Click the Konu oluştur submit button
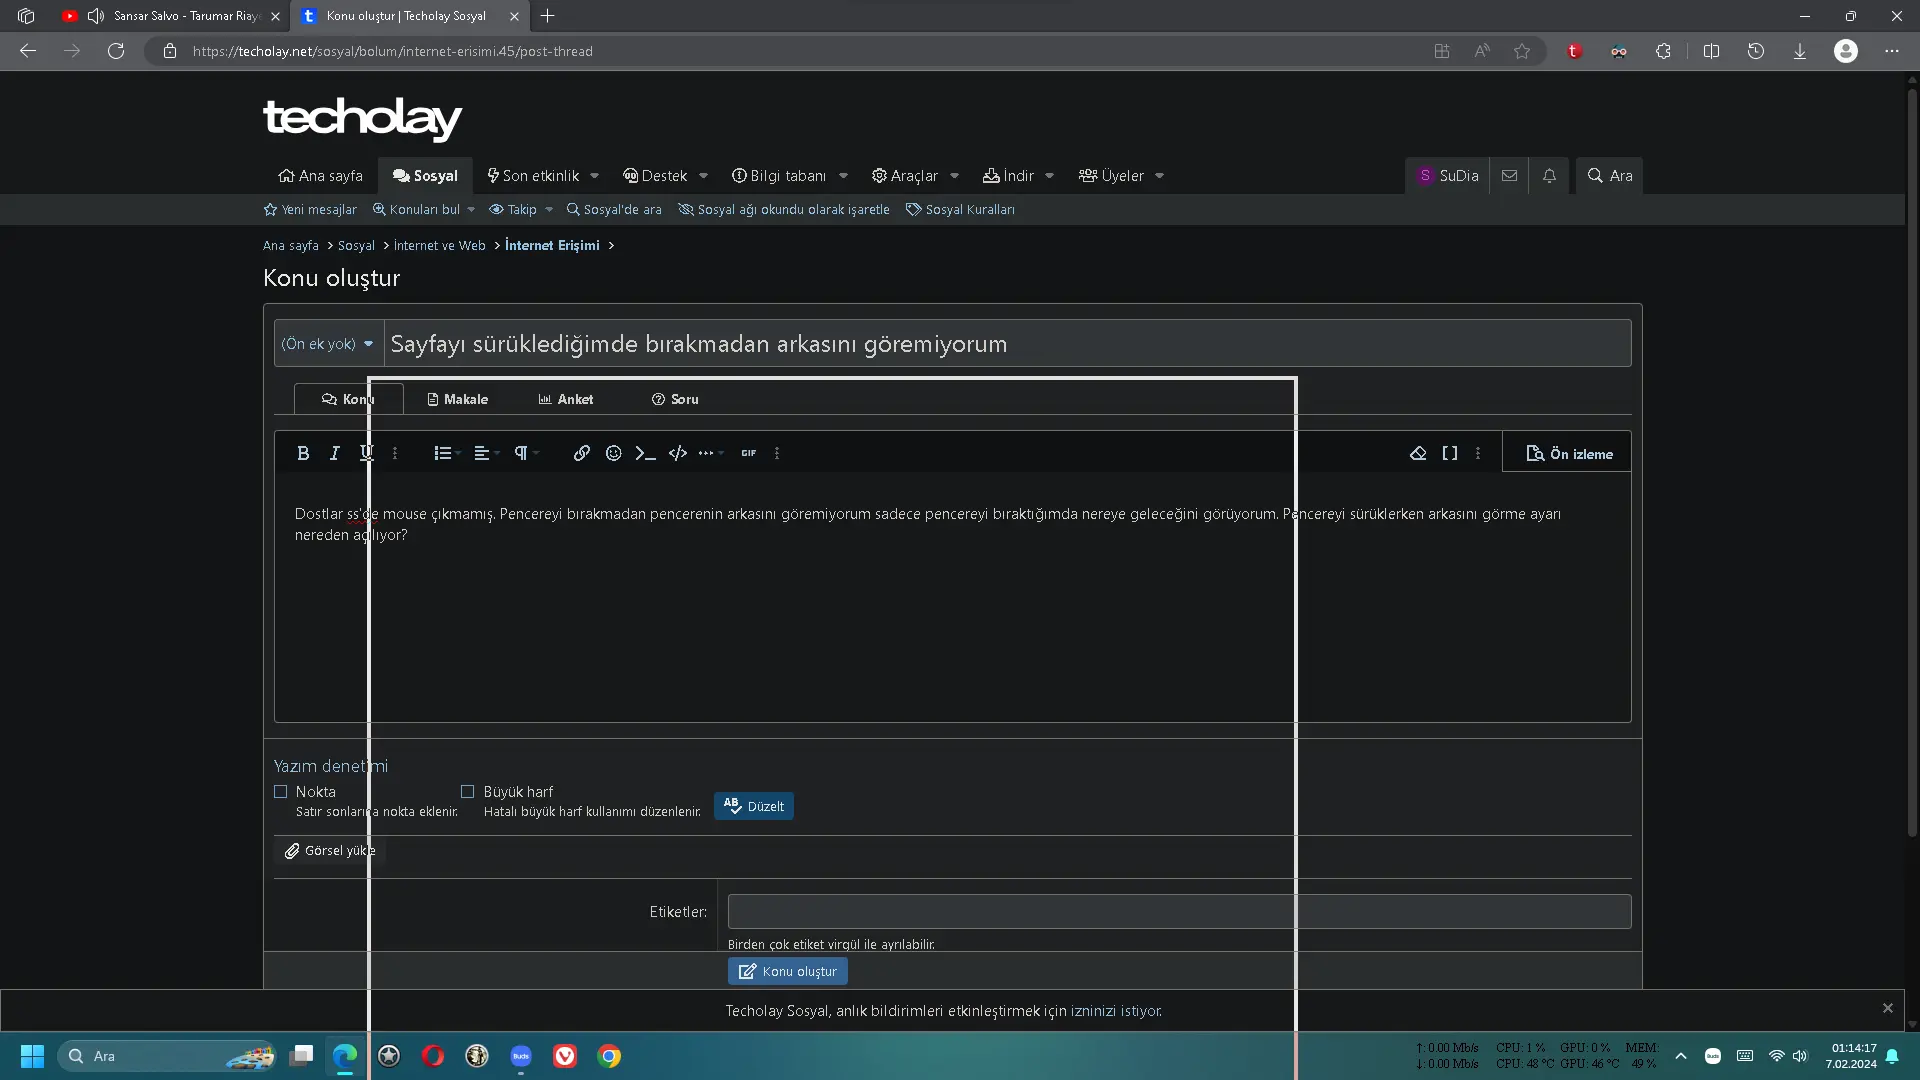Screen dimensions: 1920x1080 pyautogui.click(x=788, y=971)
